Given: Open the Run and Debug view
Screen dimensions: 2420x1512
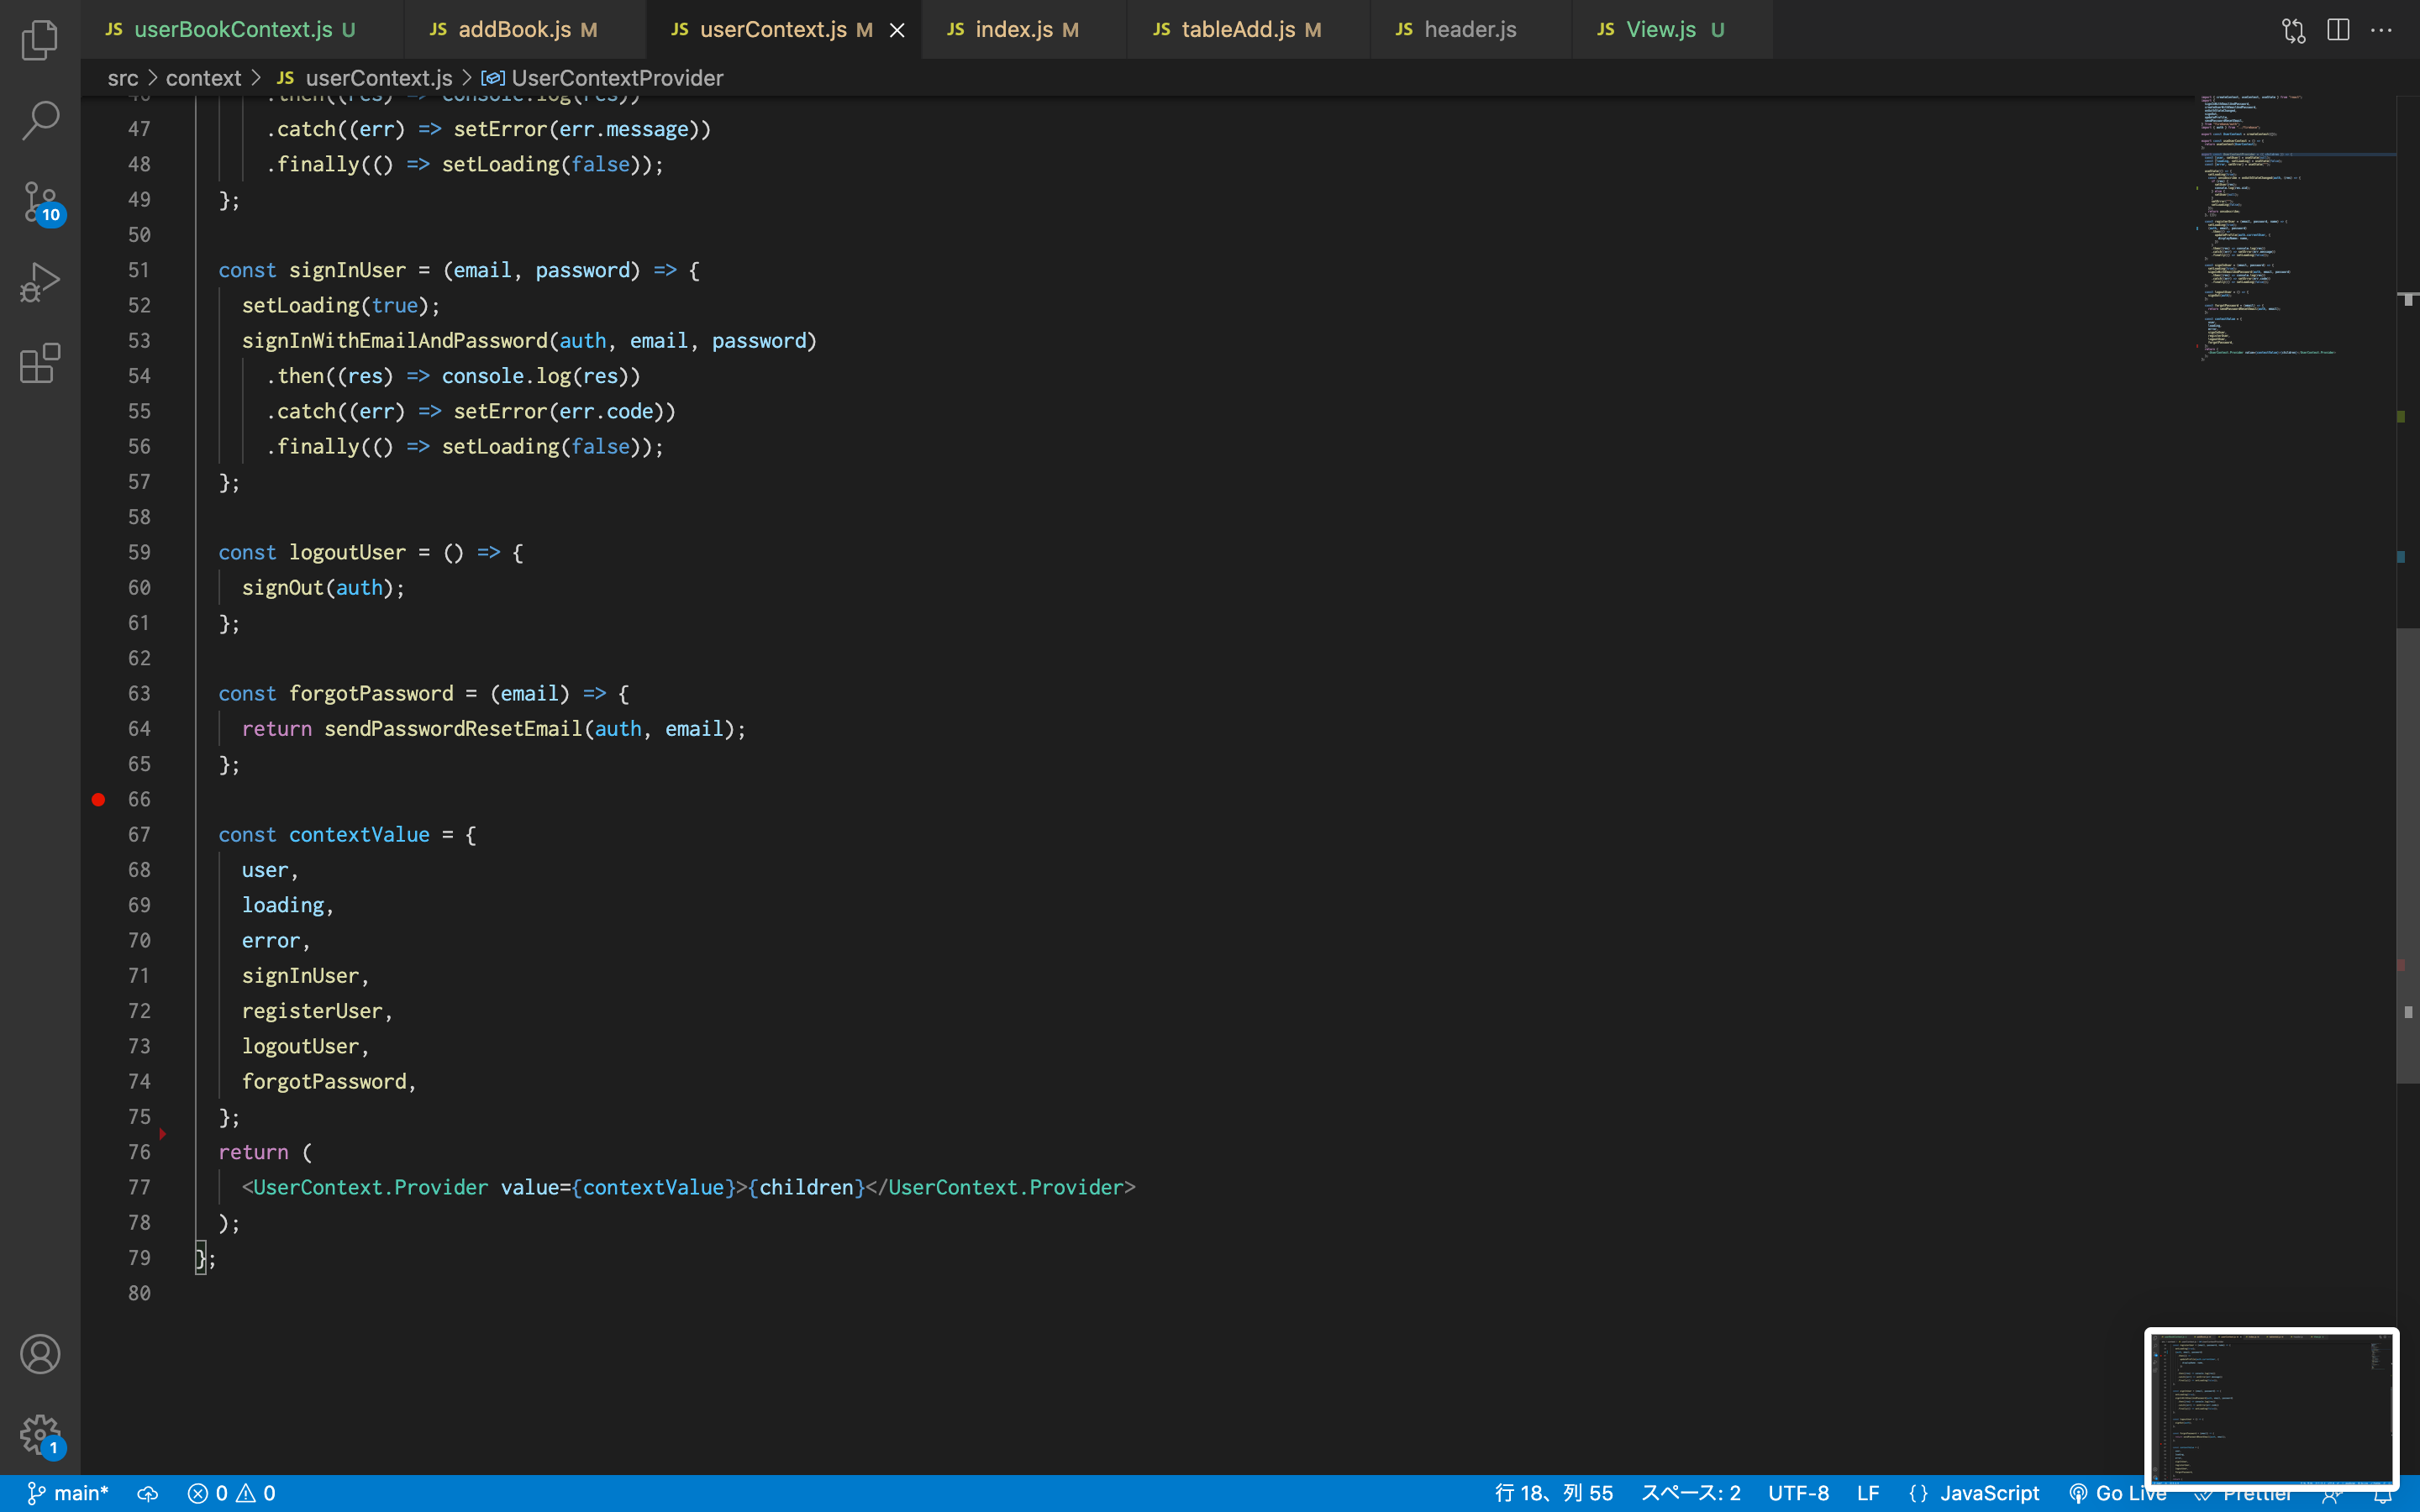Looking at the screenshot, I should pyautogui.click(x=40, y=282).
